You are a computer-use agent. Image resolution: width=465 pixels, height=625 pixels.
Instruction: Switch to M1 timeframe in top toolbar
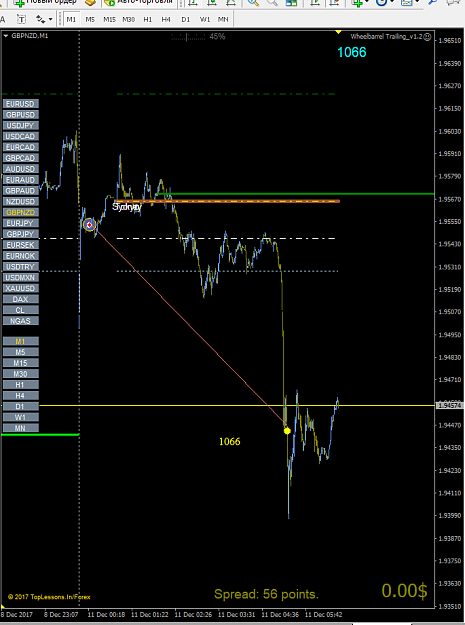click(71, 19)
